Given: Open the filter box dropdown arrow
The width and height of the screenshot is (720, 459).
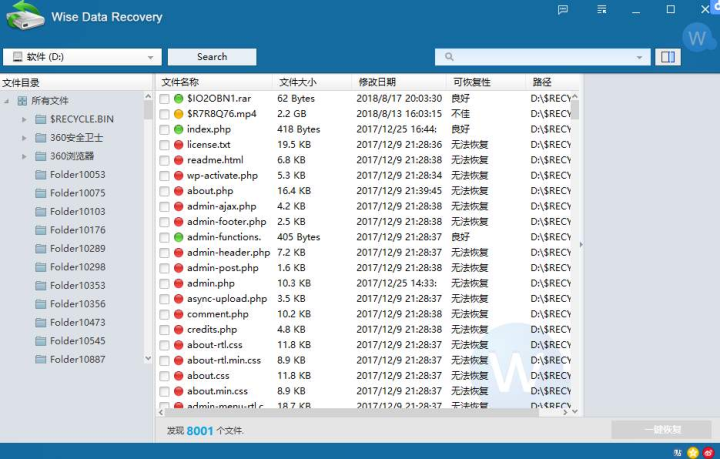Looking at the screenshot, I should coord(638,57).
